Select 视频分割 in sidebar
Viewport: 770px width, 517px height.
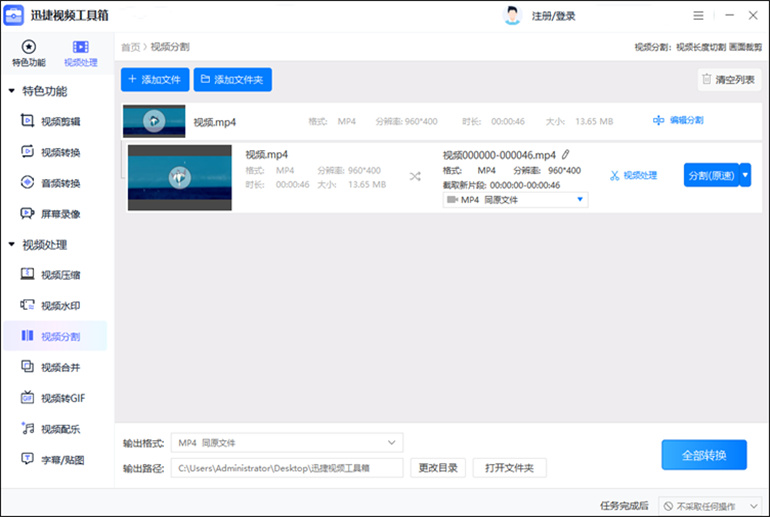[55, 336]
